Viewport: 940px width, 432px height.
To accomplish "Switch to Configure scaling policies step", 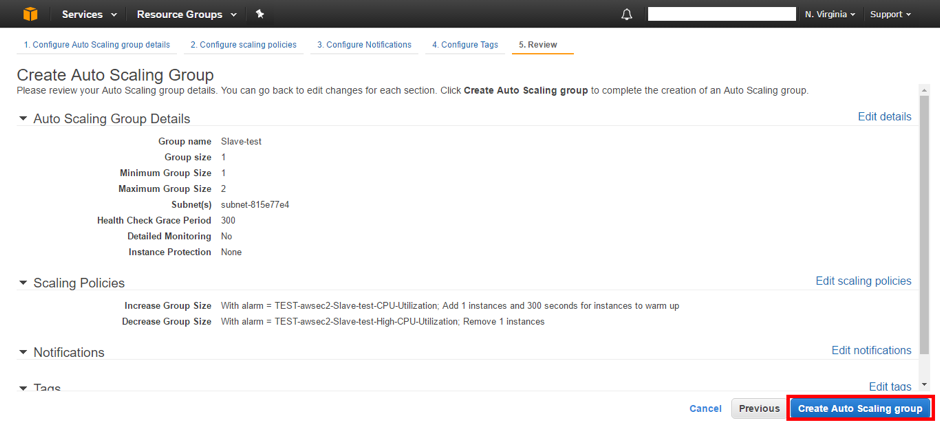I will click(x=243, y=45).
